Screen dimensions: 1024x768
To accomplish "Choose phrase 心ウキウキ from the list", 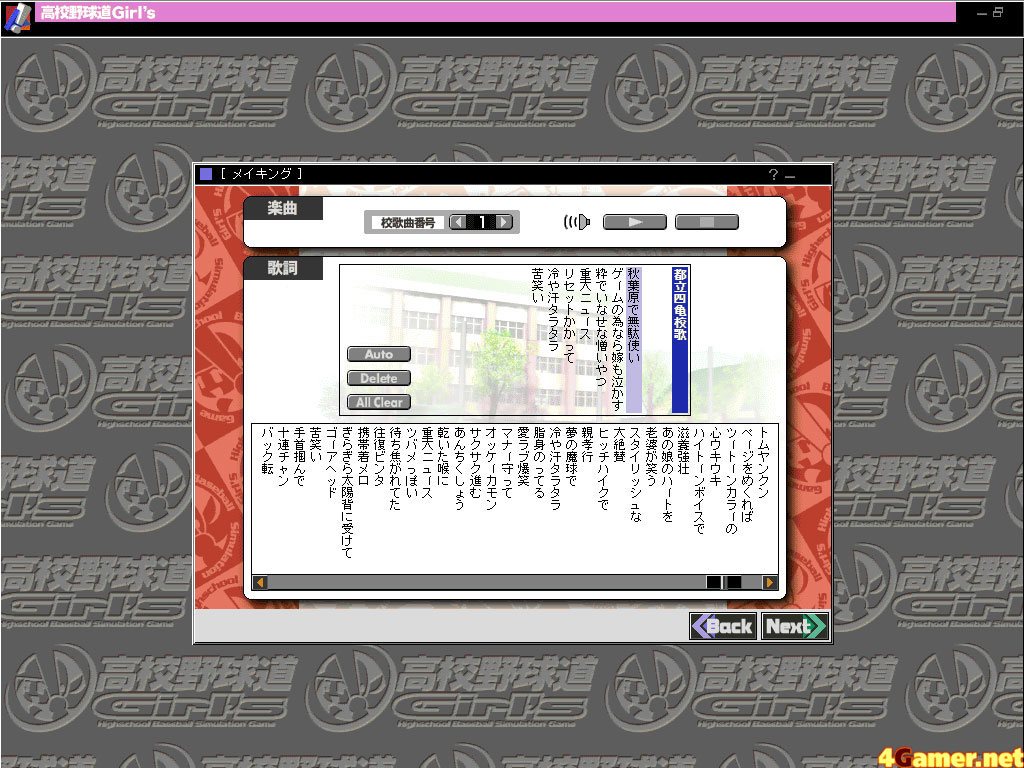I will [x=716, y=456].
